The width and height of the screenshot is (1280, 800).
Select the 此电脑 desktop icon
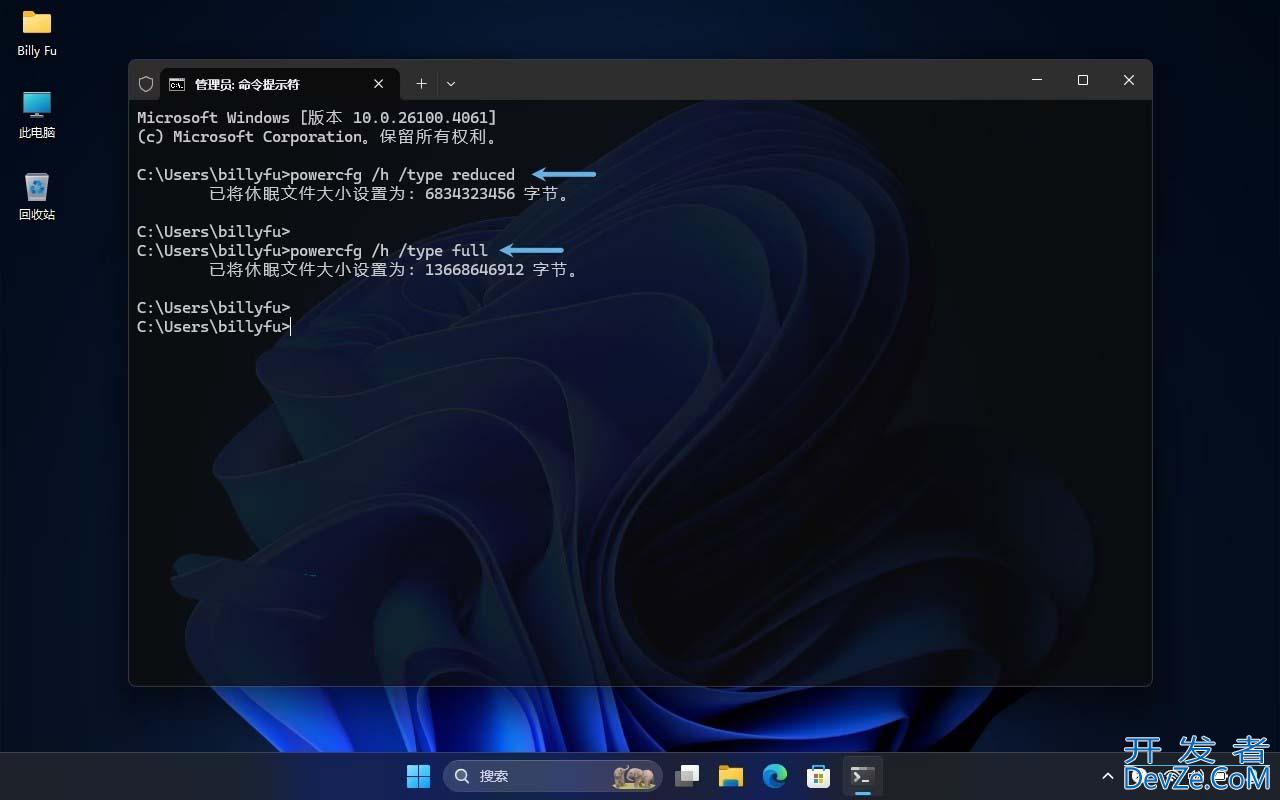[37, 114]
